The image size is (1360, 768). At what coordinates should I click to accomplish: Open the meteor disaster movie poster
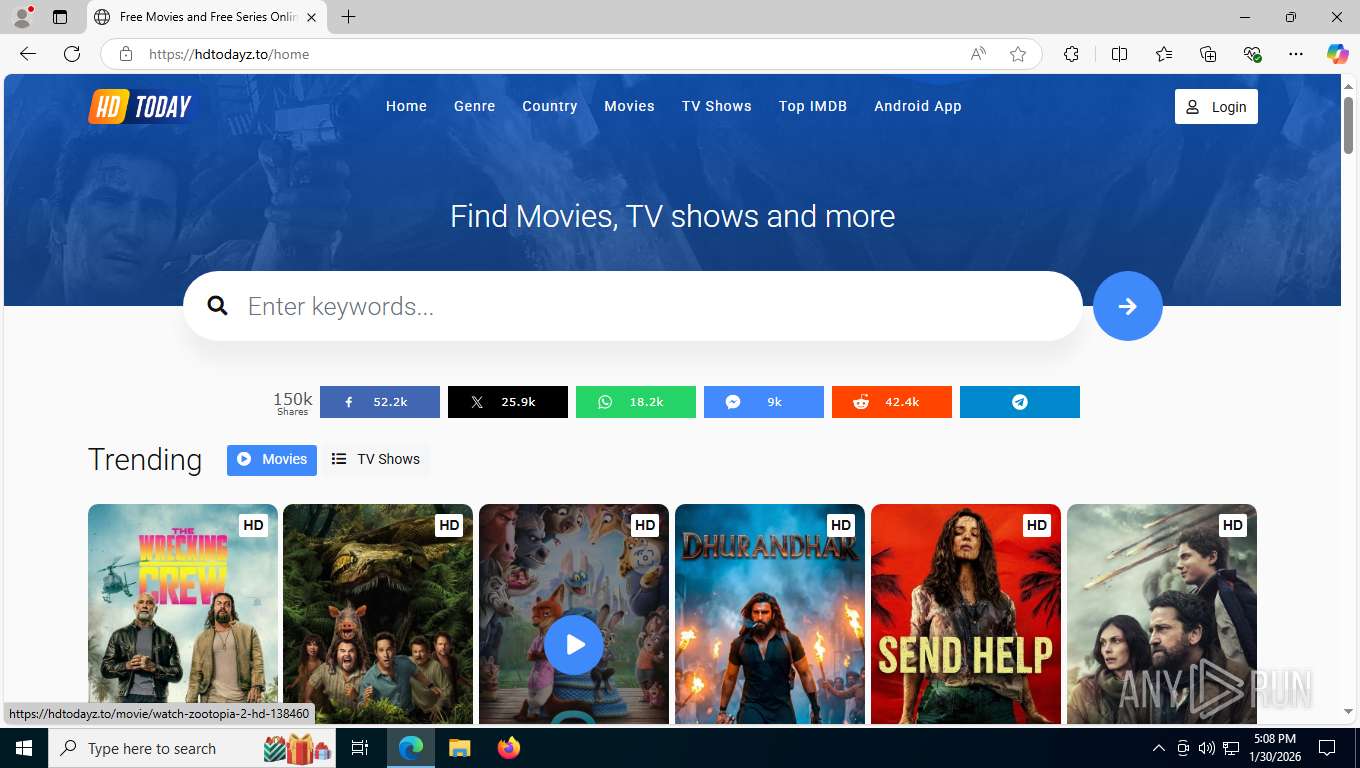click(1162, 613)
